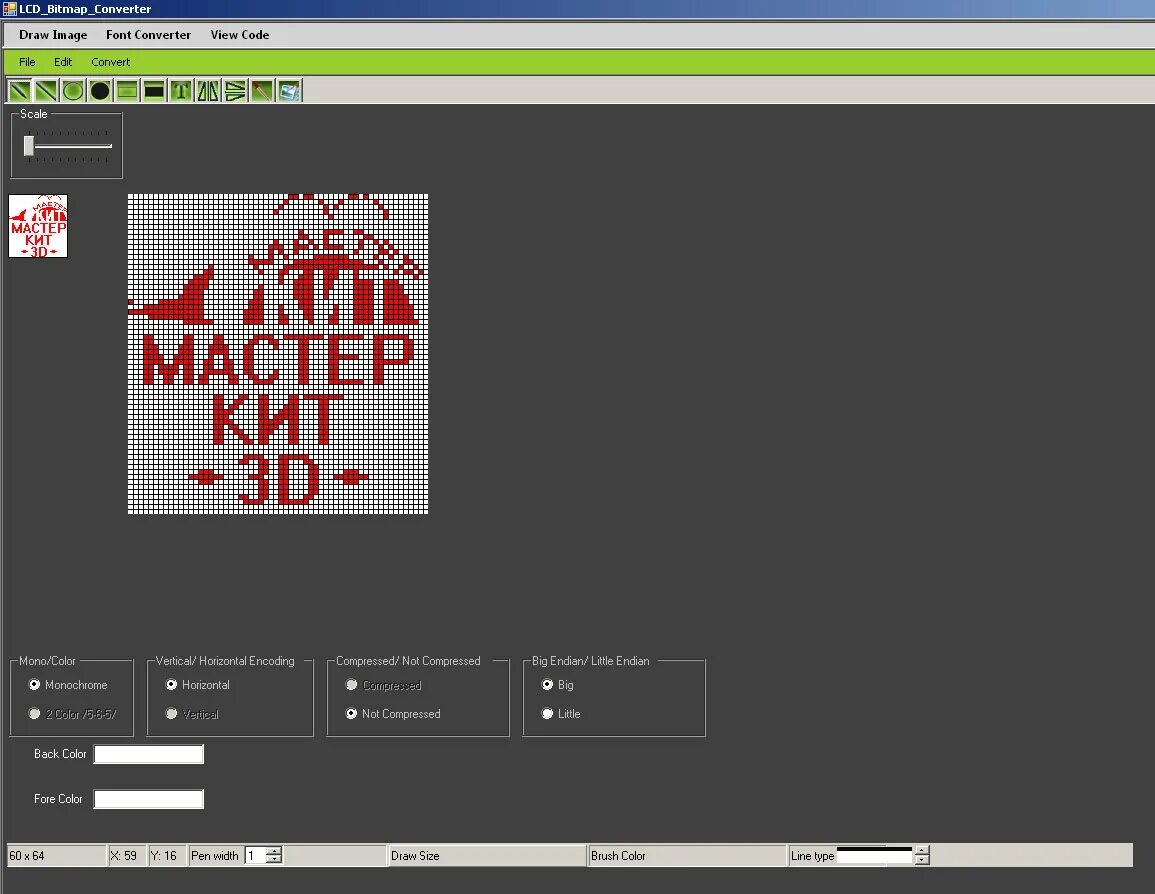Select the Brush tool
This screenshot has width=1155, height=894.
(262, 91)
